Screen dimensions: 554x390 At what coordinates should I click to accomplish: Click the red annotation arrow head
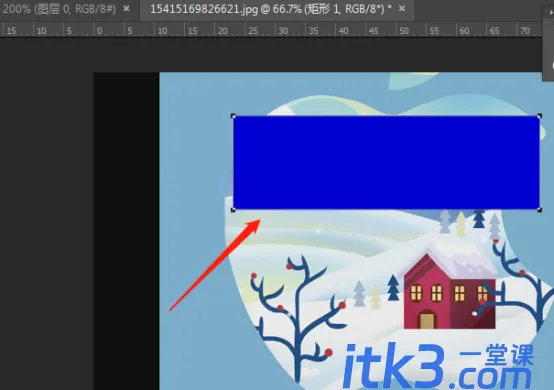point(253,226)
